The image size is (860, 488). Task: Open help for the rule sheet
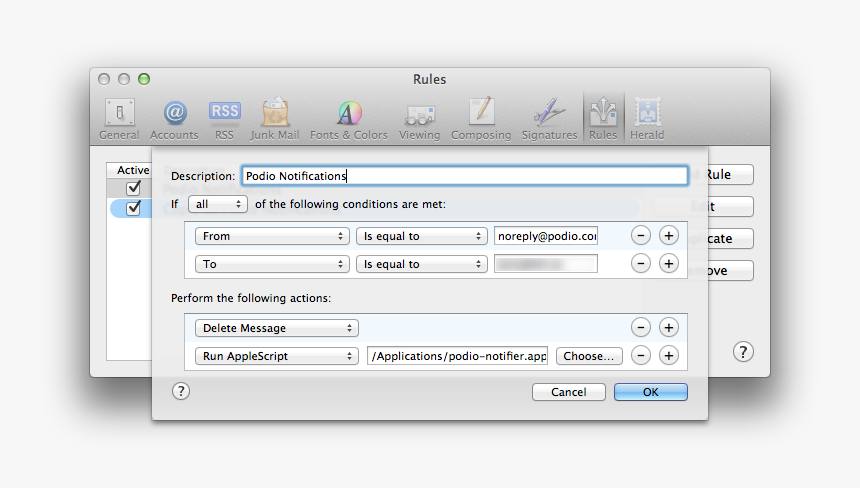point(181,391)
